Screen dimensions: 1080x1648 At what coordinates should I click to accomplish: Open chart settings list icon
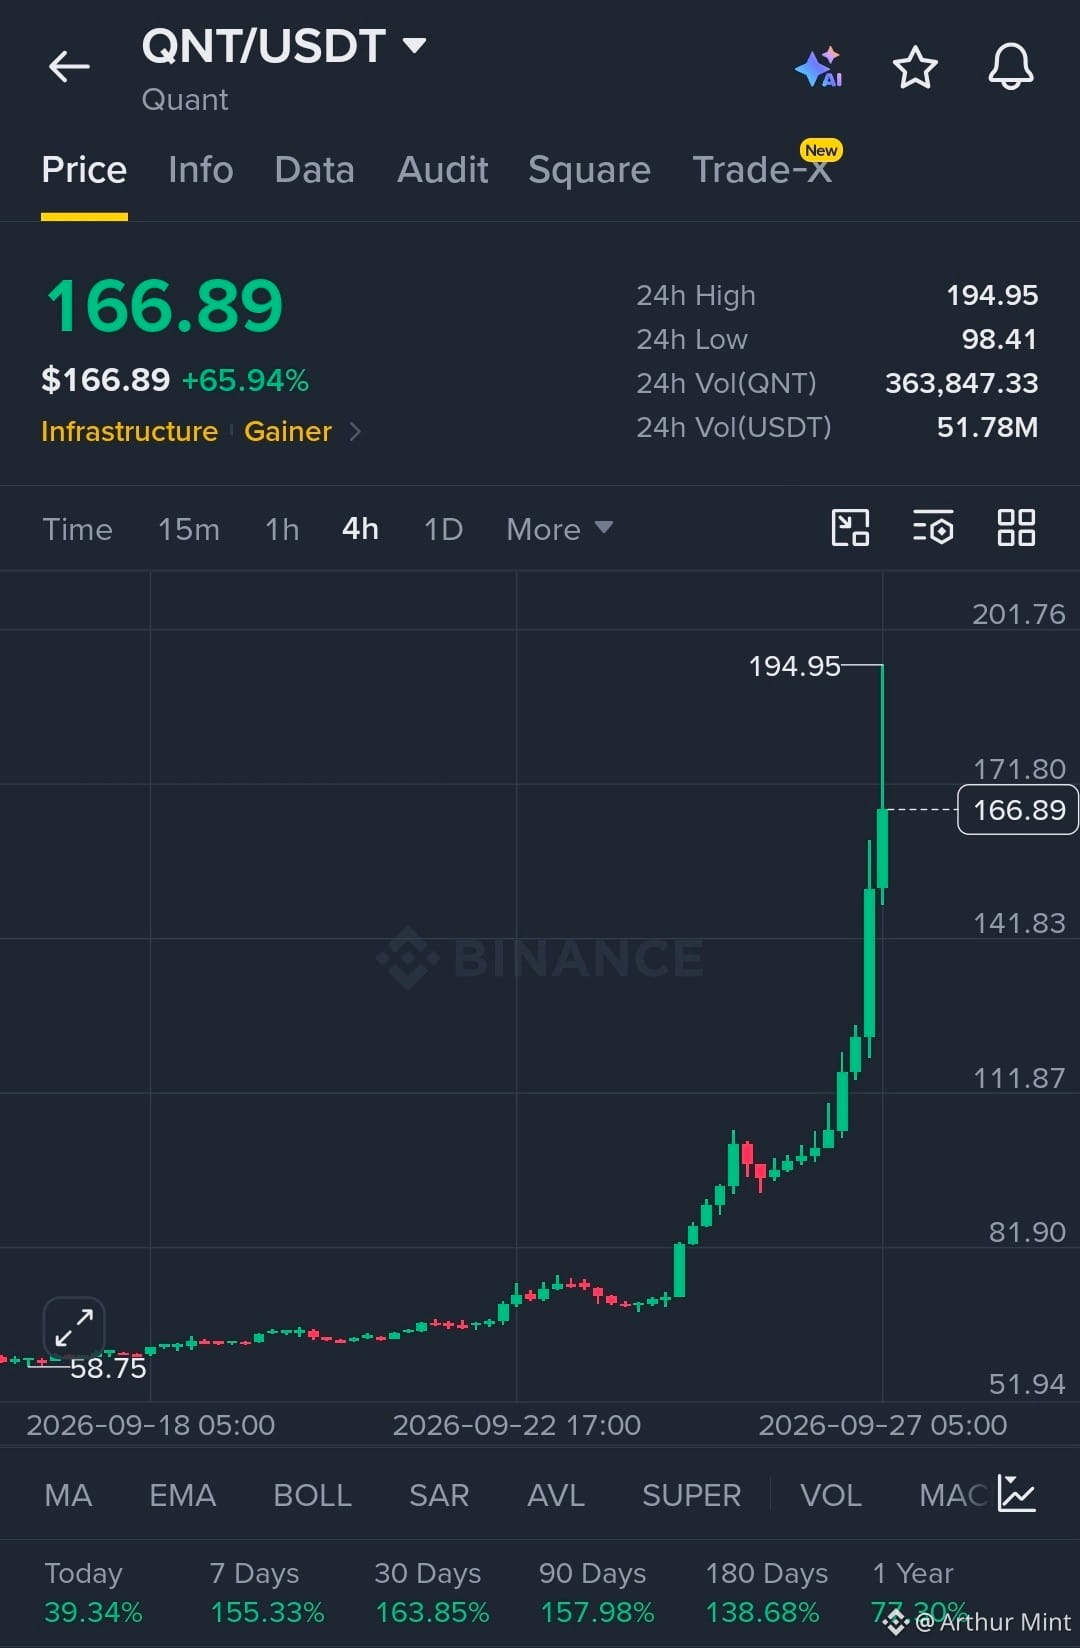[933, 527]
